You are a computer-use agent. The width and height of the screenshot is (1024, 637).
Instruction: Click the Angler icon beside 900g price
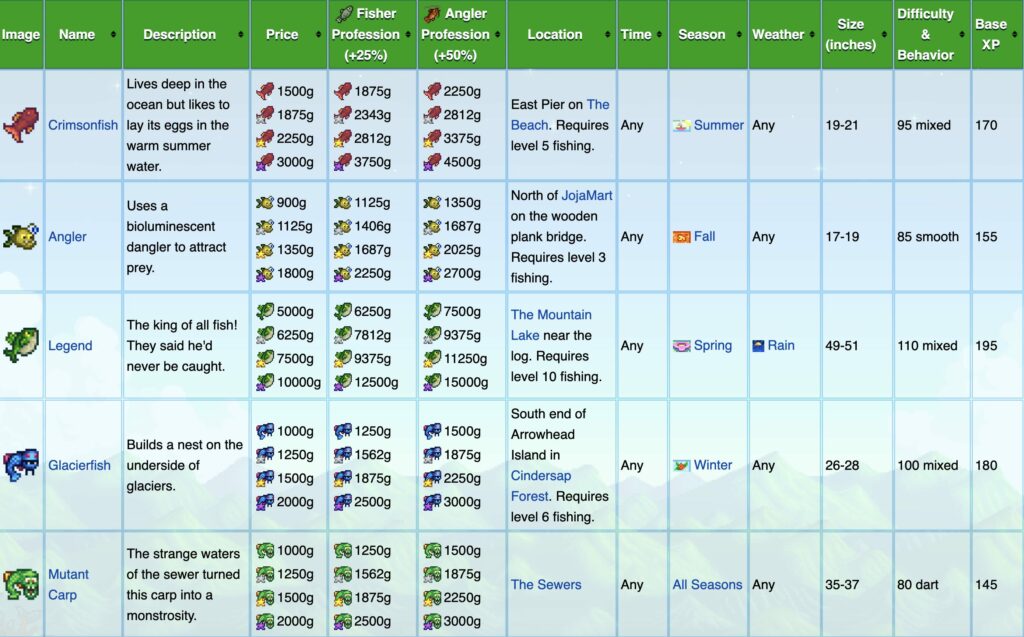(265, 203)
